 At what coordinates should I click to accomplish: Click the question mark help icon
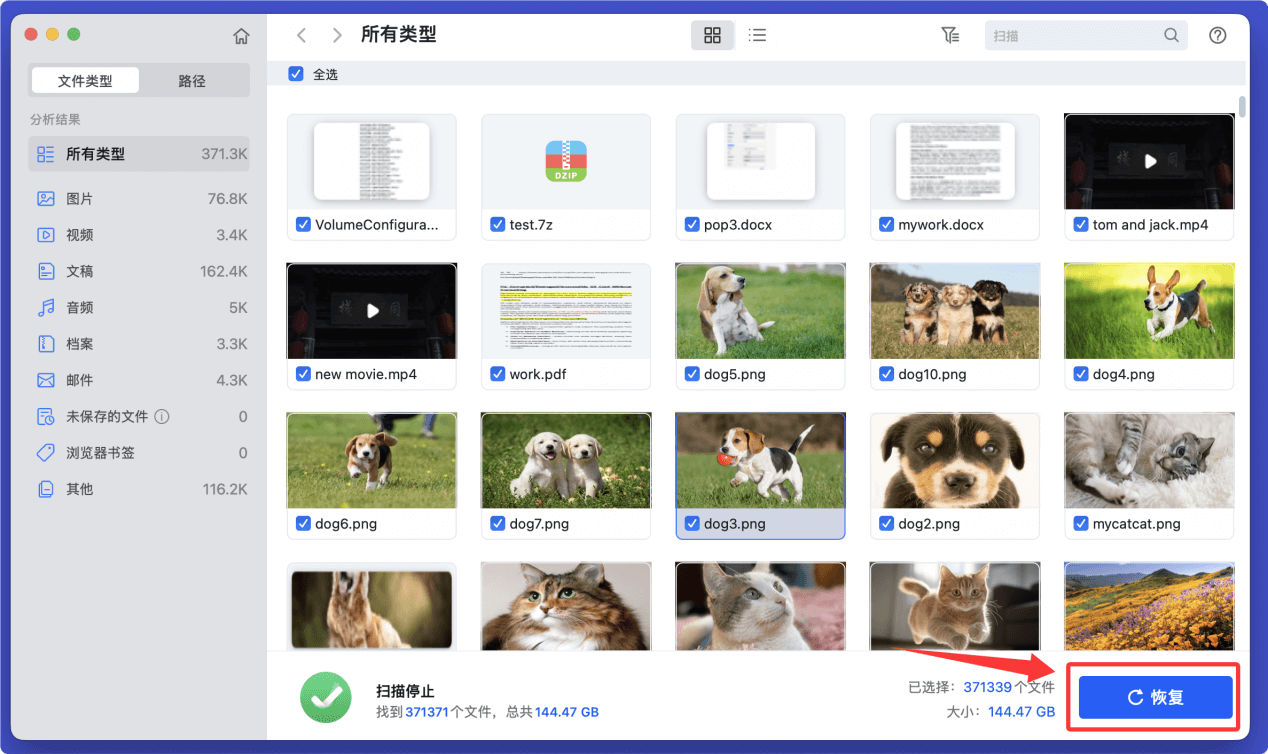coord(1217,35)
